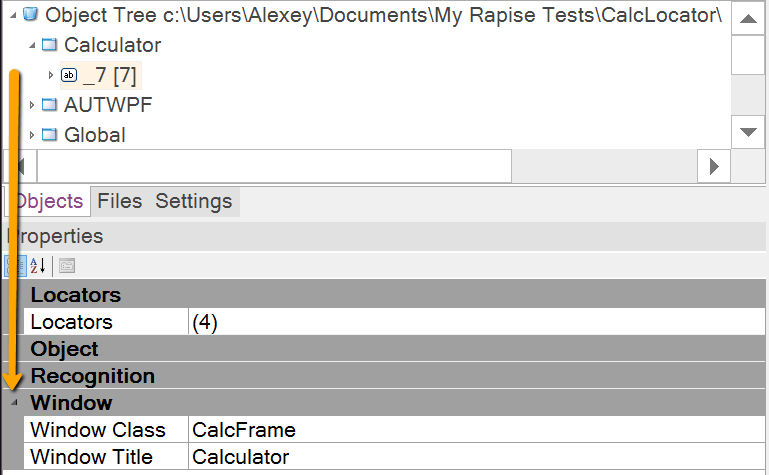769x475 pixels.
Task: Collapse the Calculator tree node
Action: click(33, 45)
